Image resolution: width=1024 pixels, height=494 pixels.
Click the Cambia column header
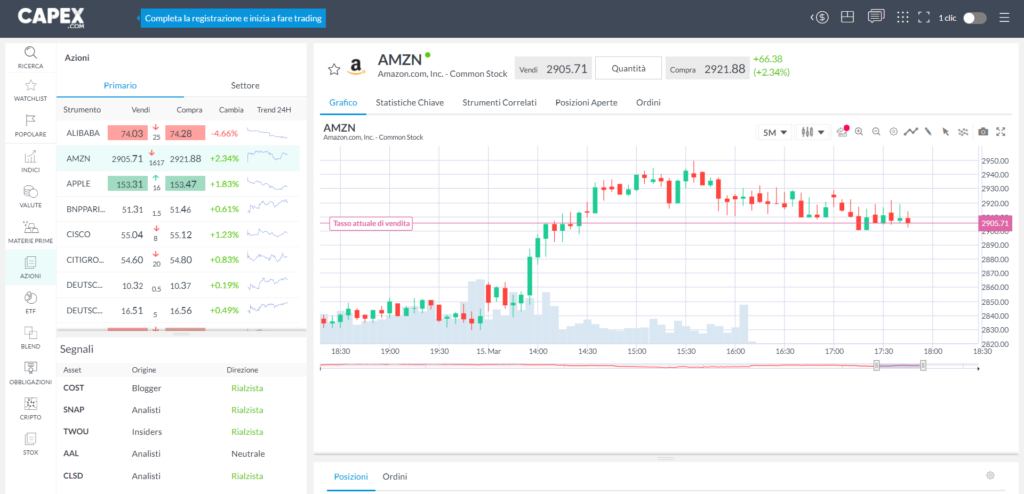(x=231, y=110)
